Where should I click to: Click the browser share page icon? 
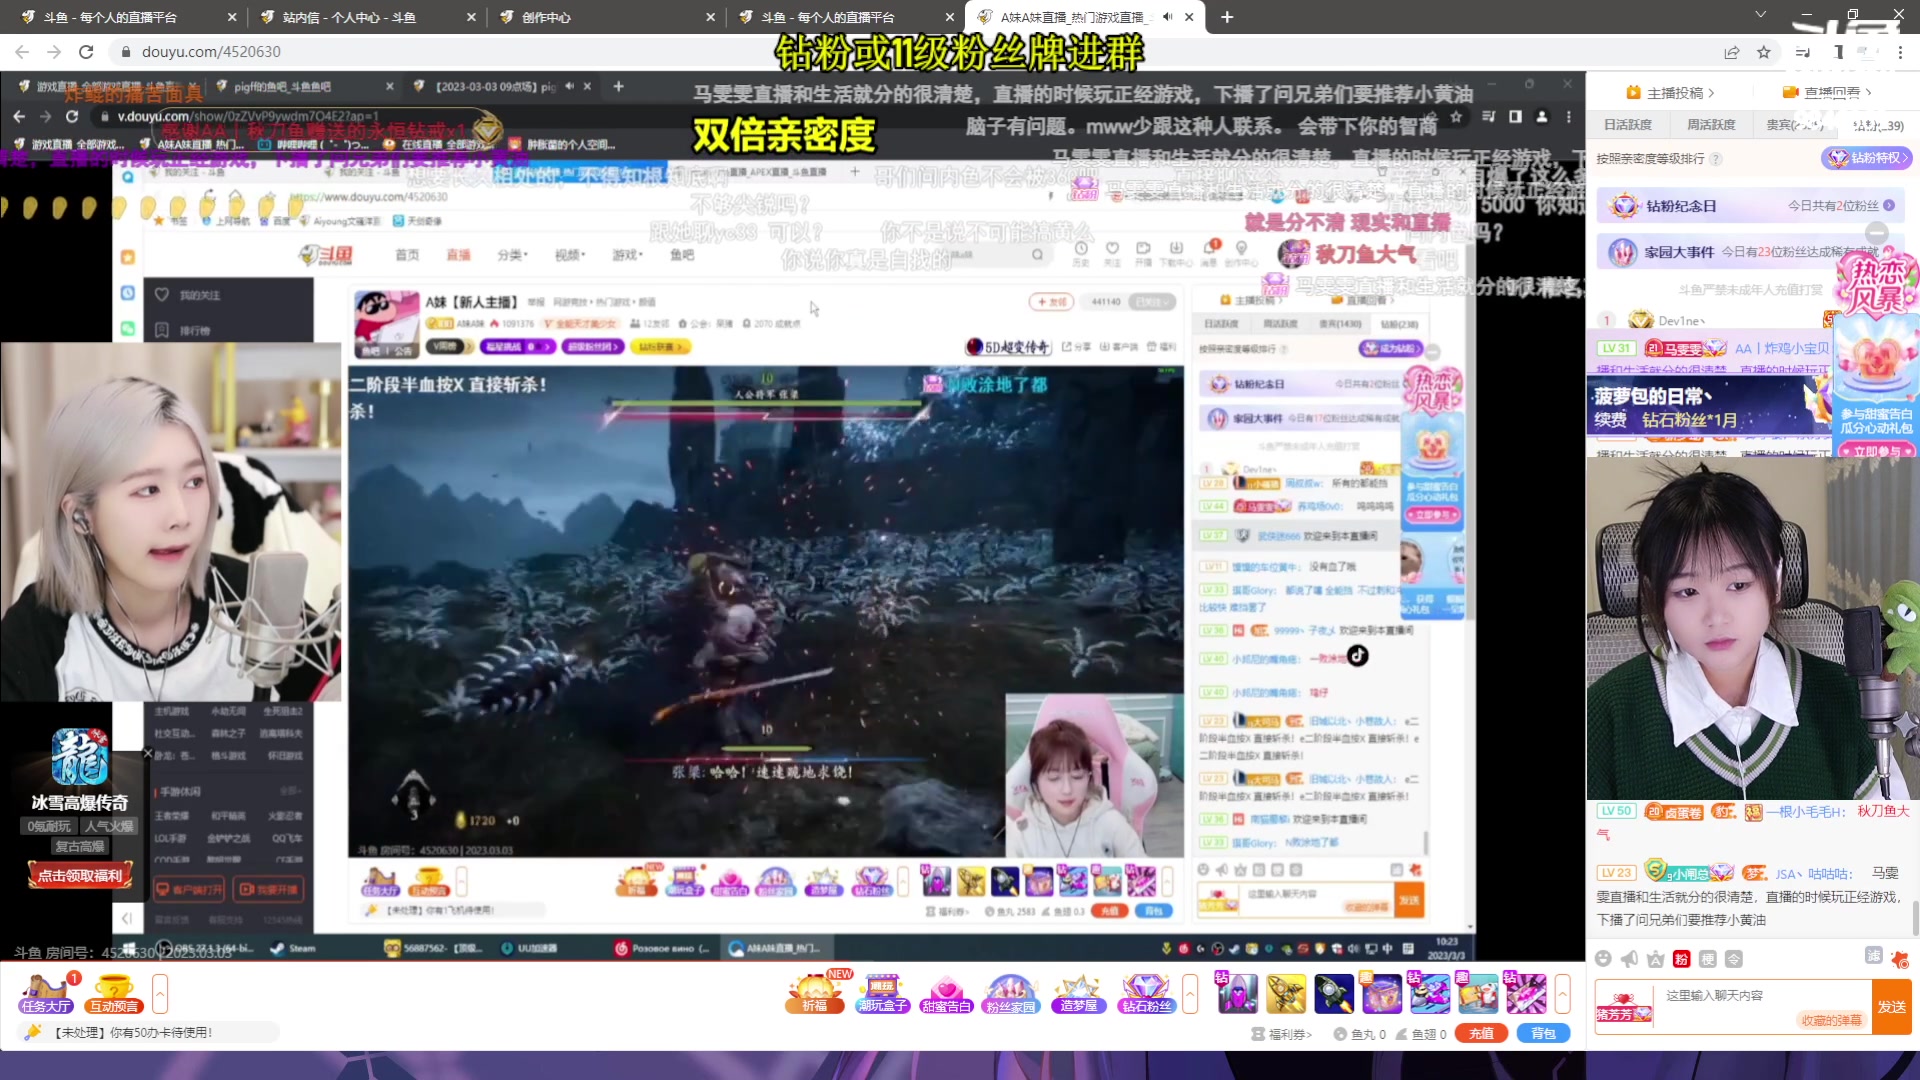click(1732, 52)
